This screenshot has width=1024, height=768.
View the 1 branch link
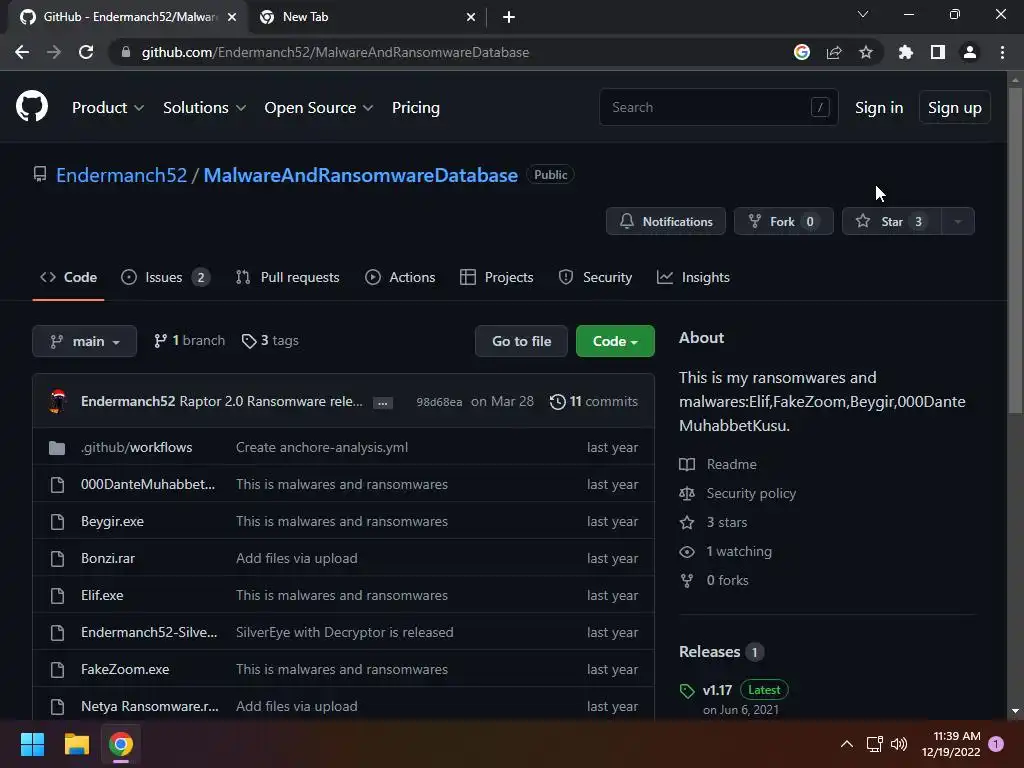point(189,340)
